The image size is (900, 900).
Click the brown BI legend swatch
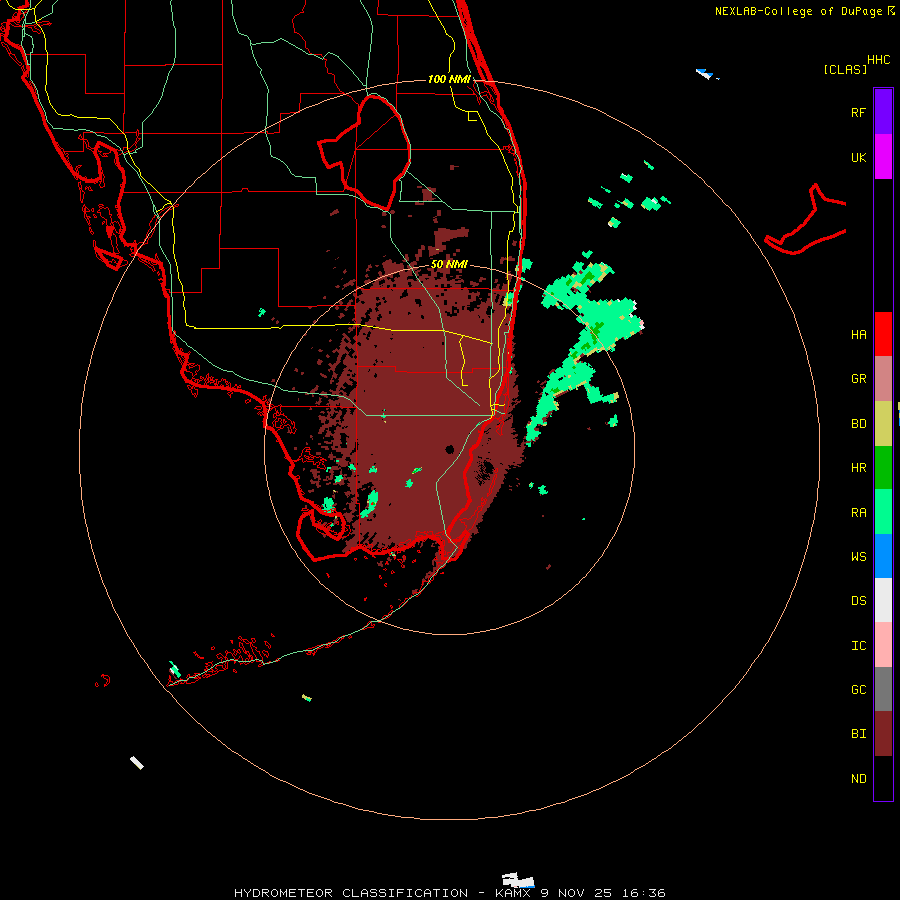click(x=883, y=734)
